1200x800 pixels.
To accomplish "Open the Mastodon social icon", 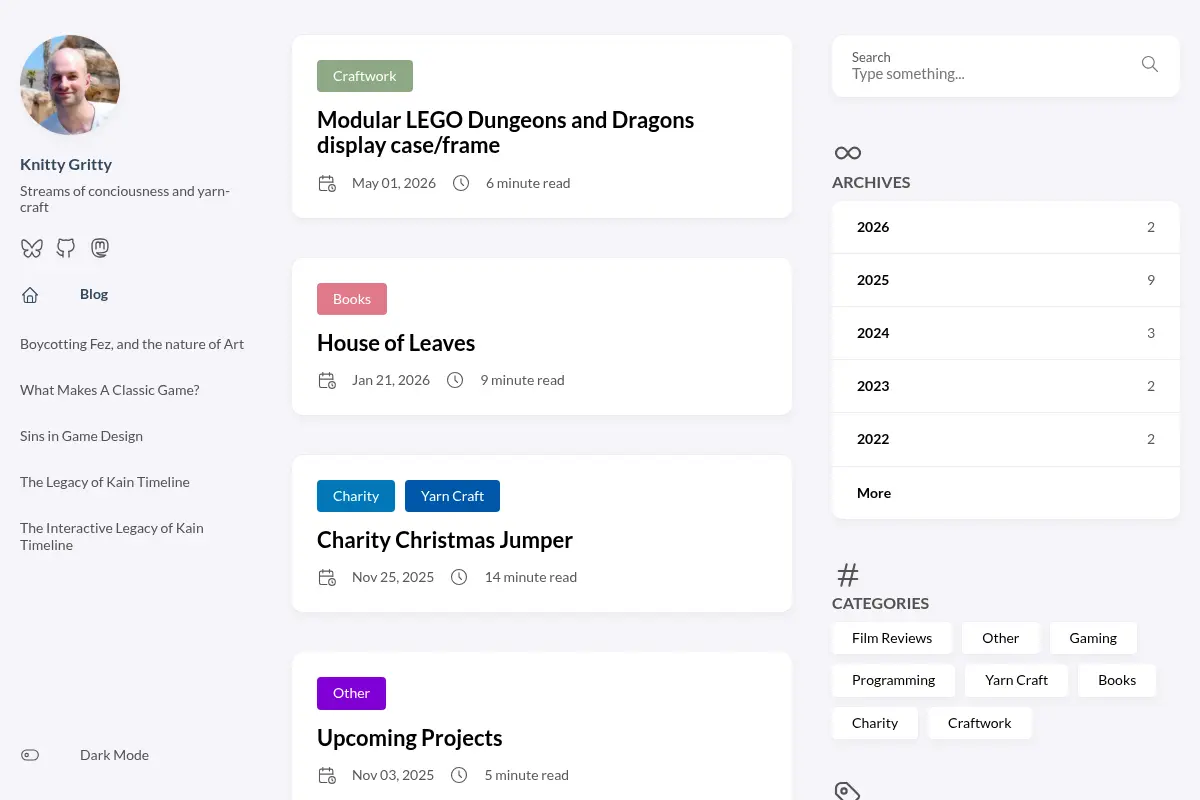I will tap(100, 248).
